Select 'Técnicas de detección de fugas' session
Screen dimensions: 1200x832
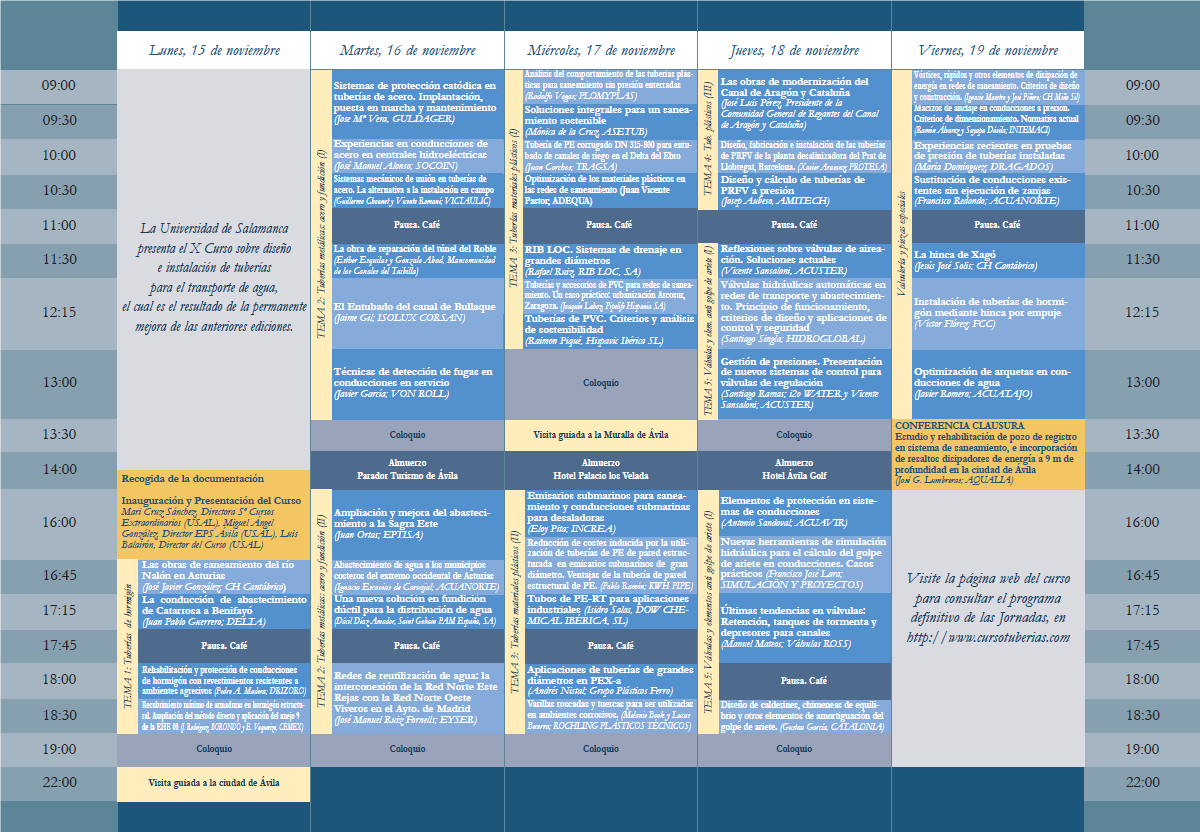pos(420,384)
